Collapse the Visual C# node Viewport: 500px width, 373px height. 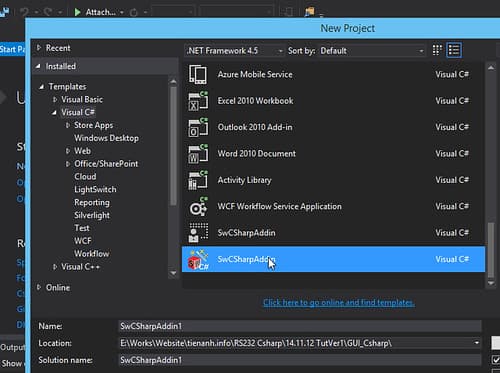54,113
